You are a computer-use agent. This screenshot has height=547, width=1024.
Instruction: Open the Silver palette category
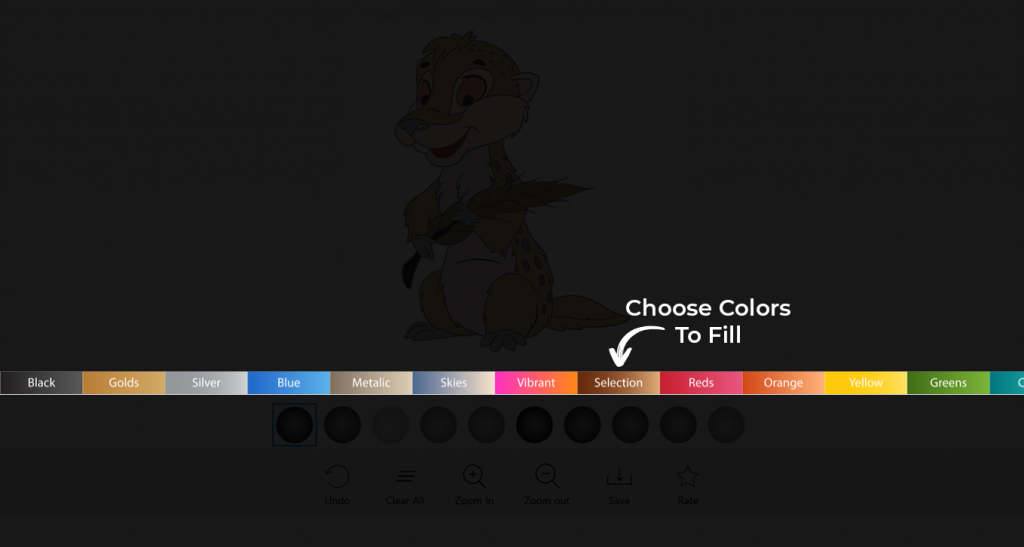coord(206,383)
